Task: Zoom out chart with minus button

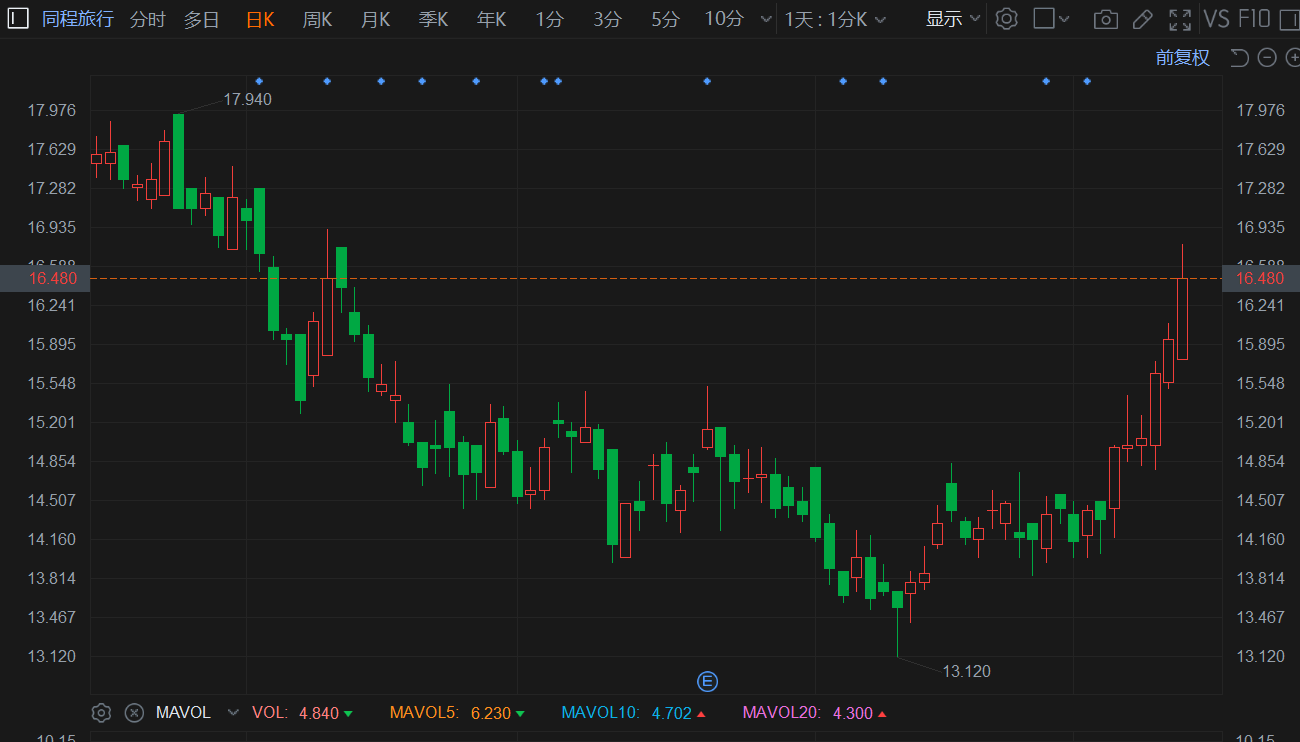Action: click(x=1267, y=58)
